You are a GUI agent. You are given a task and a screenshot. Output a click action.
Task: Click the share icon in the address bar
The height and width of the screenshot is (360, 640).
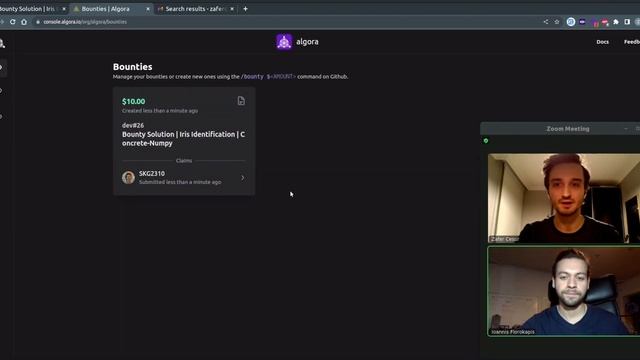point(546,22)
